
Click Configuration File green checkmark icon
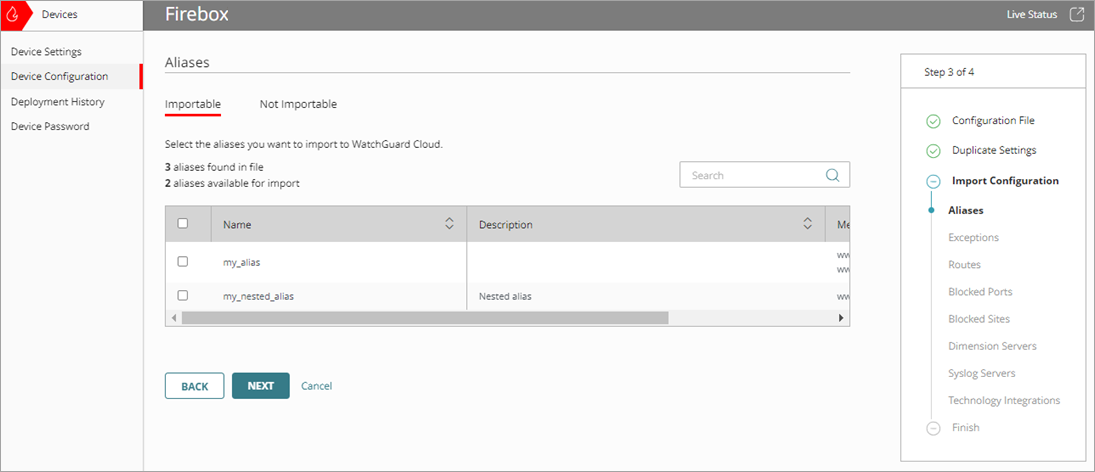point(933,121)
